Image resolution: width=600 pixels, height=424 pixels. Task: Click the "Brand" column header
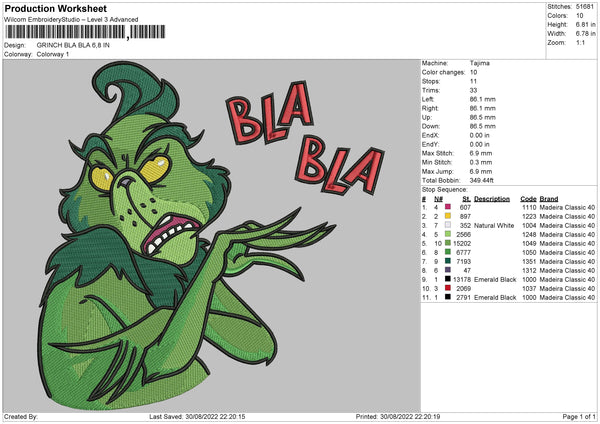point(549,199)
